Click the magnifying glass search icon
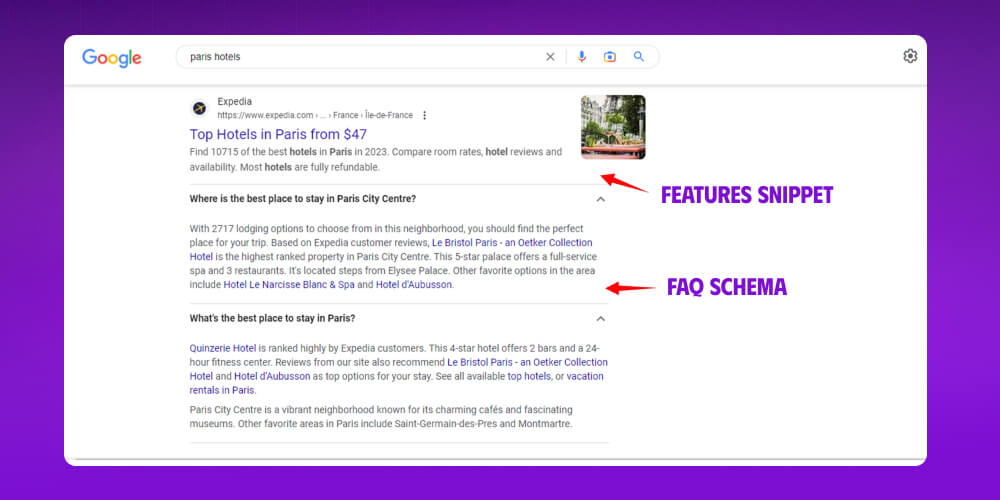The width and height of the screenshot is (1000, 500). [x=639, y=57]
